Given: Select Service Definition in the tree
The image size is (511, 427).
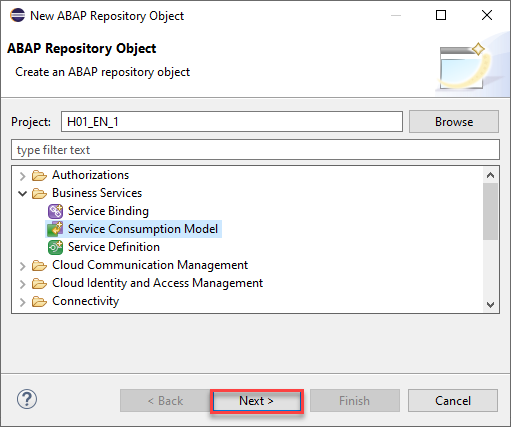Looking at the screenshot, I should [x=114, y=247].
